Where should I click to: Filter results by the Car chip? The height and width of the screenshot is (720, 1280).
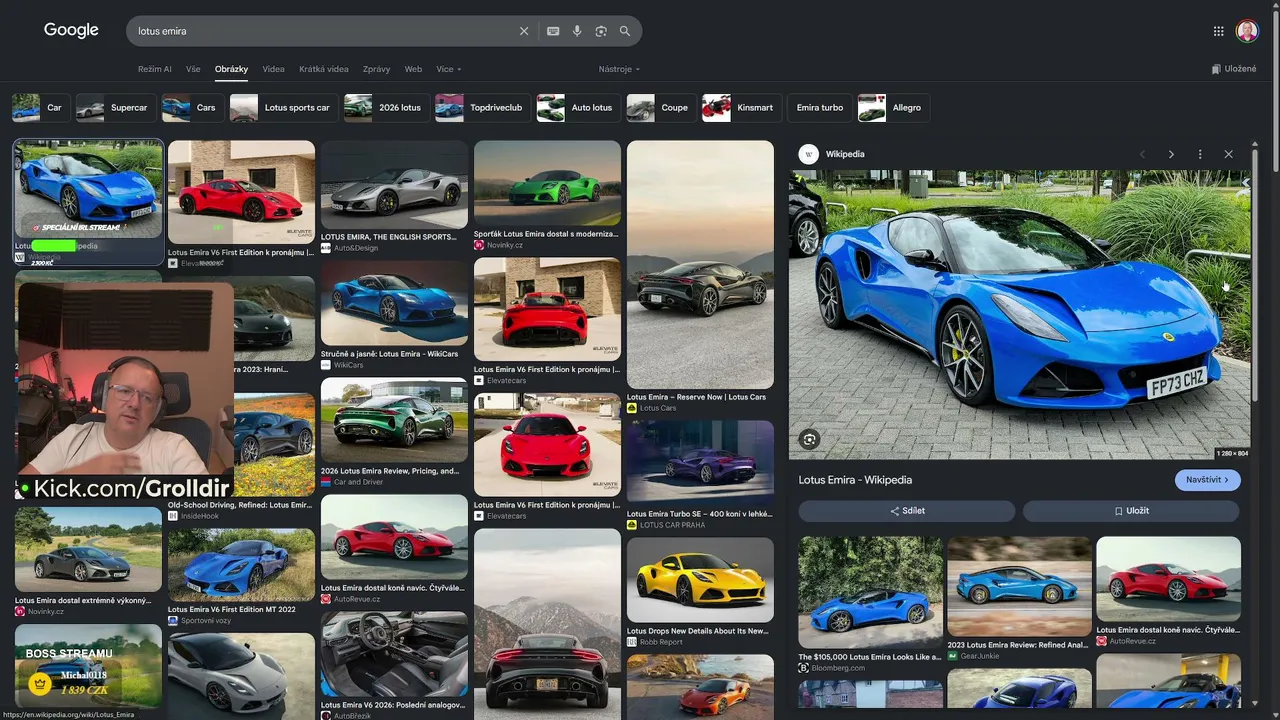tap(41, 108)
